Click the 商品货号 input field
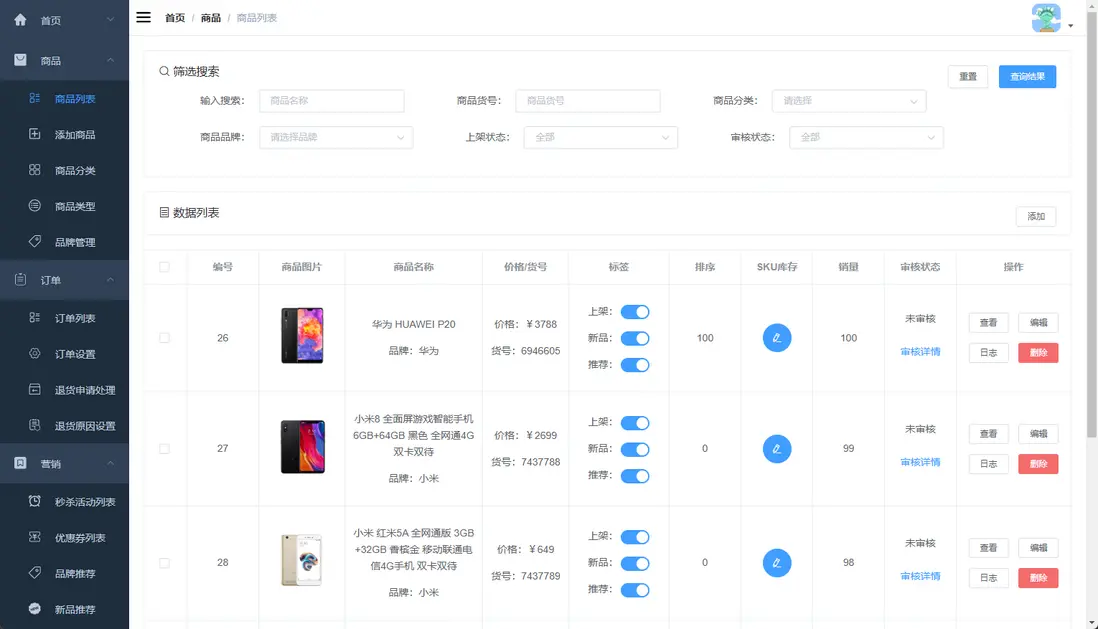 click(588, 101)
